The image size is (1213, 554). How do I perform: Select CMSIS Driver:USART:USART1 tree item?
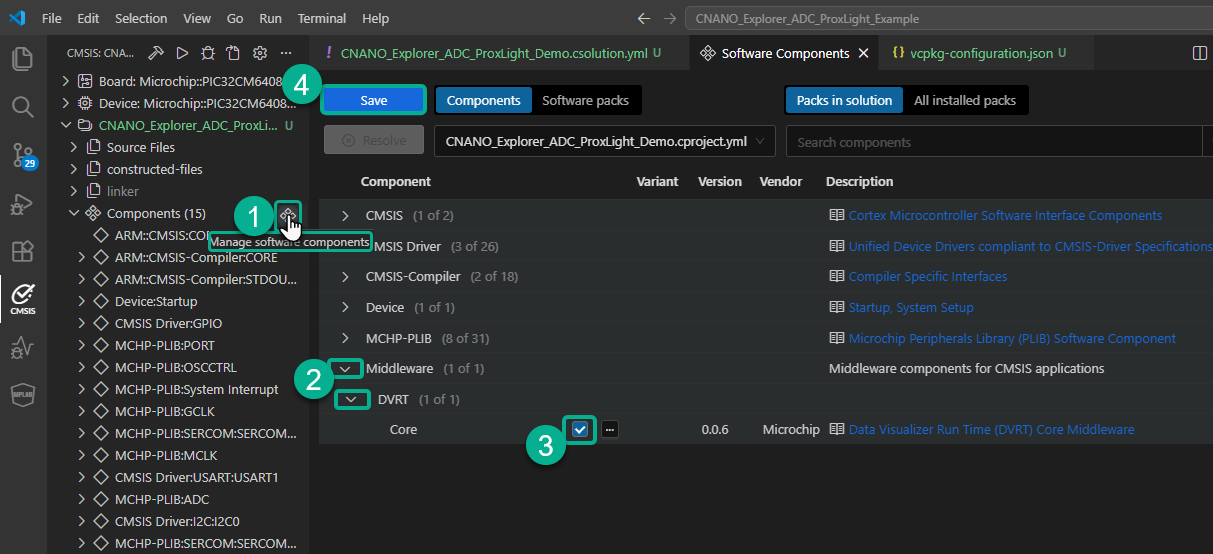coord(196,477)
